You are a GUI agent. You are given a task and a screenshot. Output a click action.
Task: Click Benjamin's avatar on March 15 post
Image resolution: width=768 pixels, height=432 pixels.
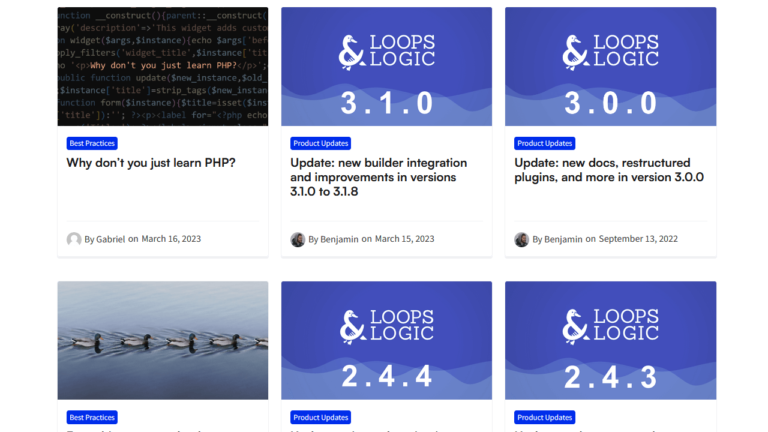[x=298, y=239]
